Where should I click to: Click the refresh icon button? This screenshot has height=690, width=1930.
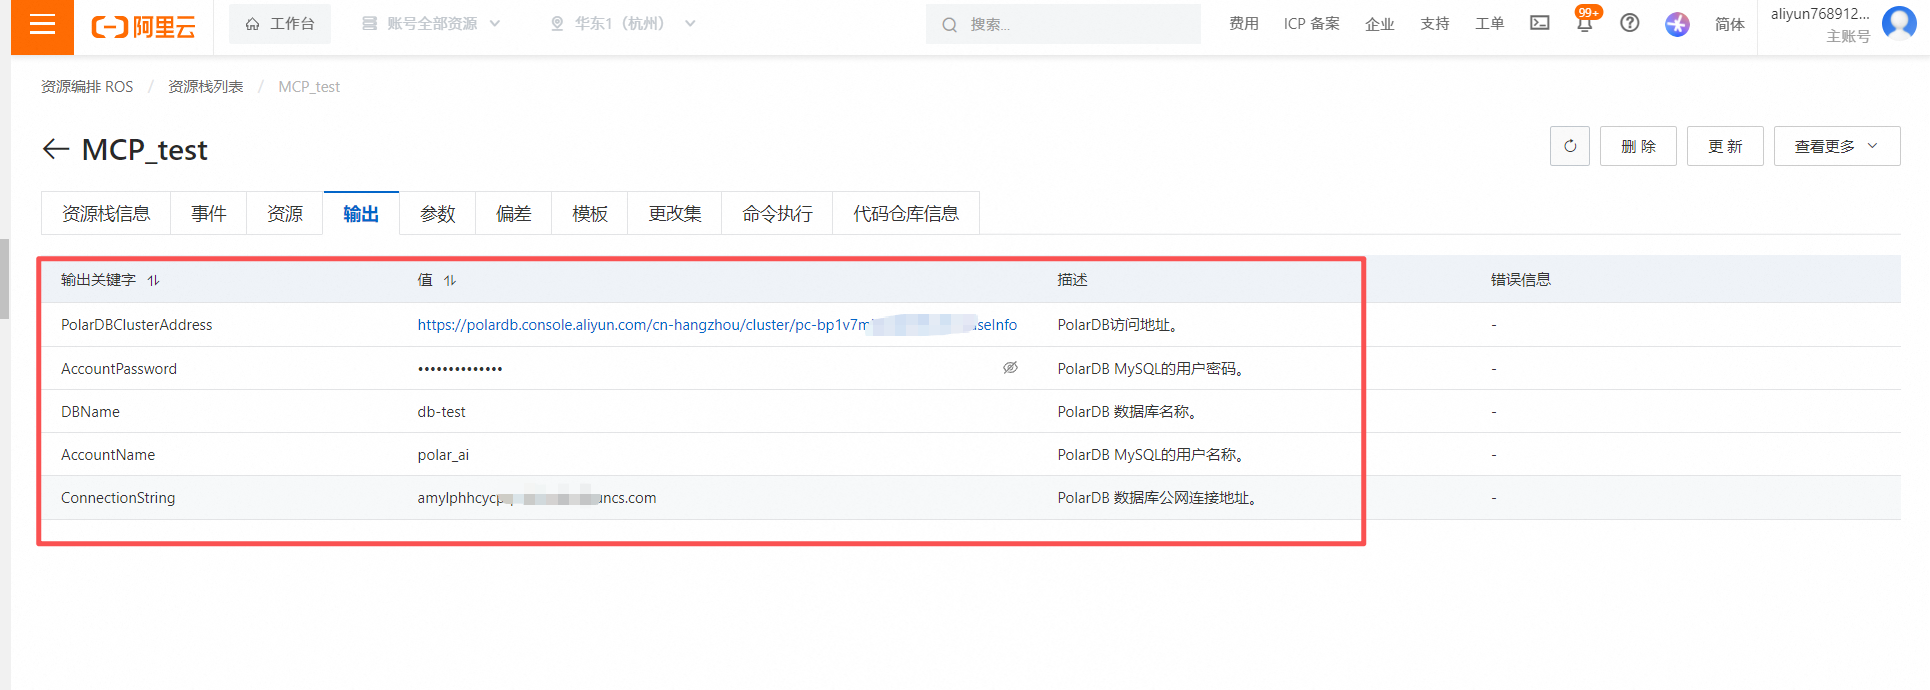pyautogui.click(x=1570, y=146)
